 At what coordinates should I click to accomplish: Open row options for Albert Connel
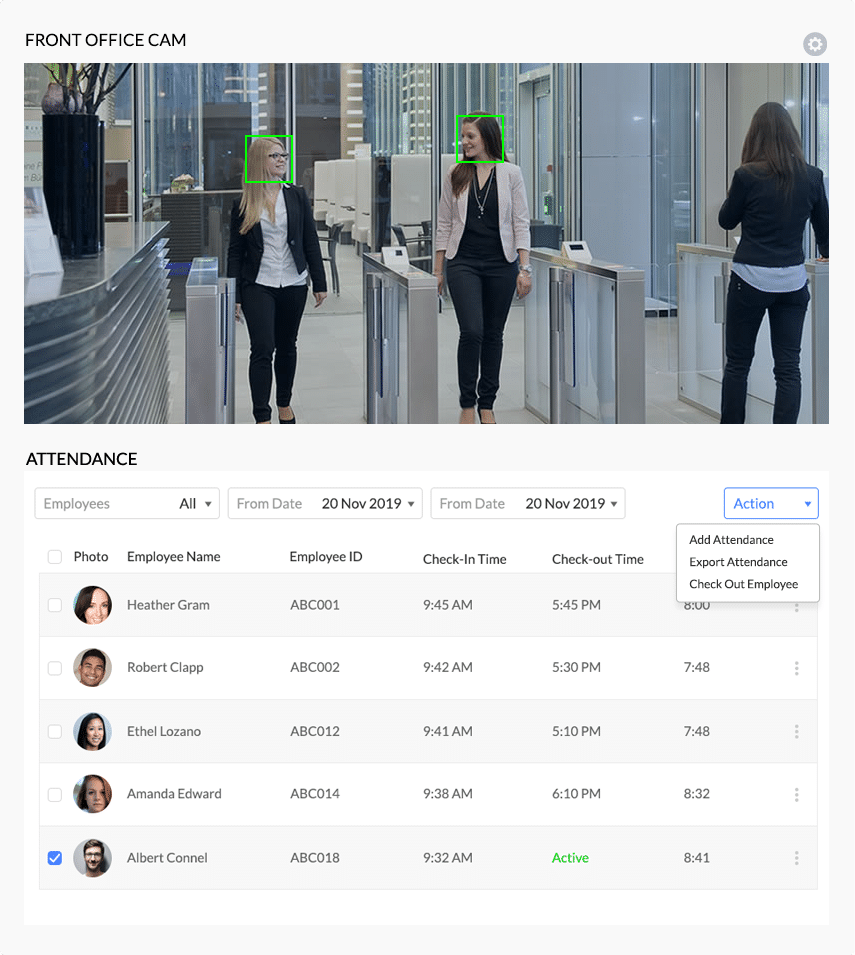coord(796,858)
